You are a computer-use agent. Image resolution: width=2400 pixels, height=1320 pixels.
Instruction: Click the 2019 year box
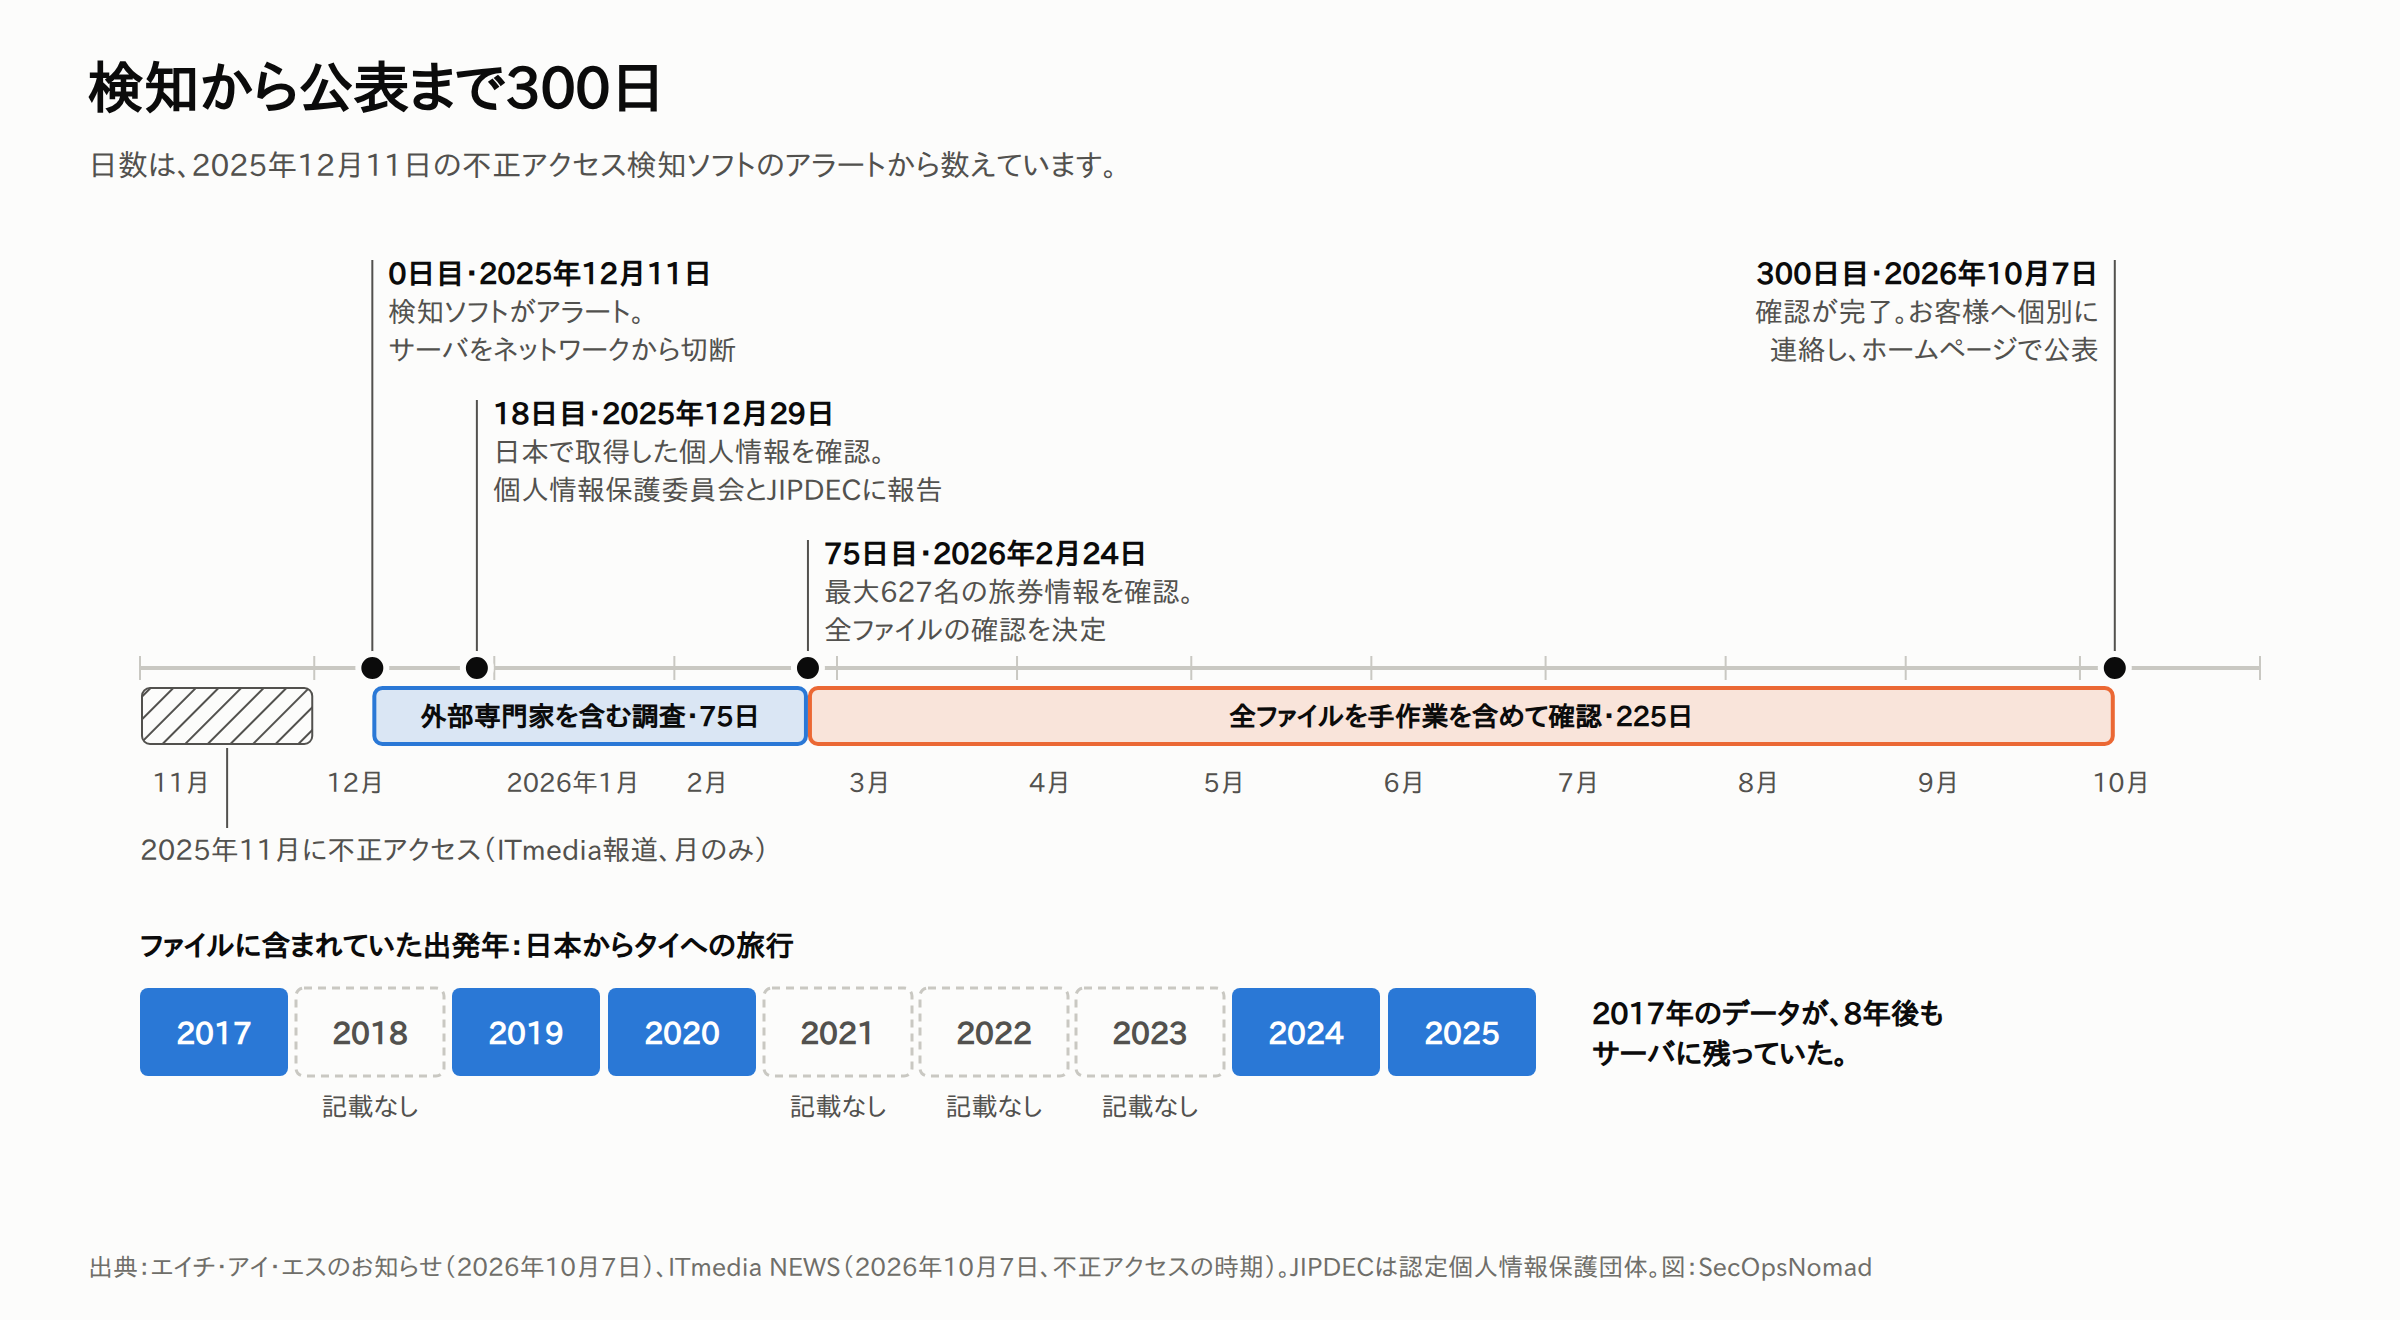tap(526, 1032)
